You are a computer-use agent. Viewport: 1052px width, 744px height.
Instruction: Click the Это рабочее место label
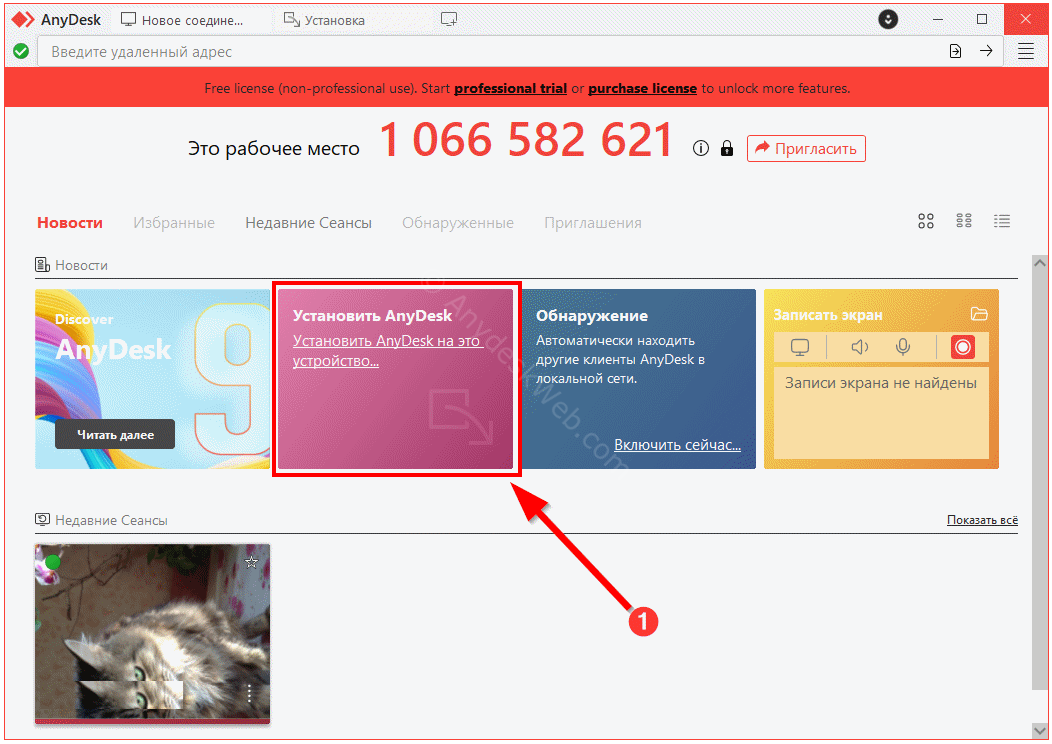[x=274, y=148]
